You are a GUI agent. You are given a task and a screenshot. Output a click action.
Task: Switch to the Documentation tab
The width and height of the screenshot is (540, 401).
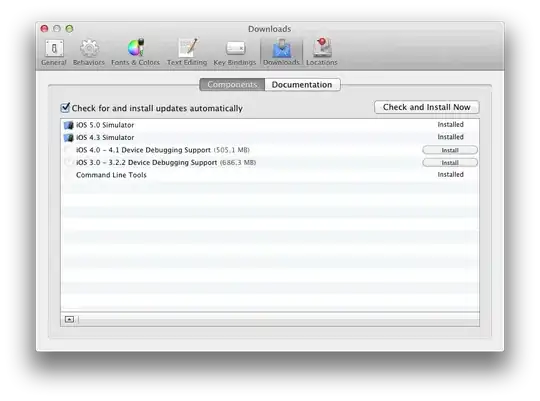pyautogui.click(x=302, y=84)
